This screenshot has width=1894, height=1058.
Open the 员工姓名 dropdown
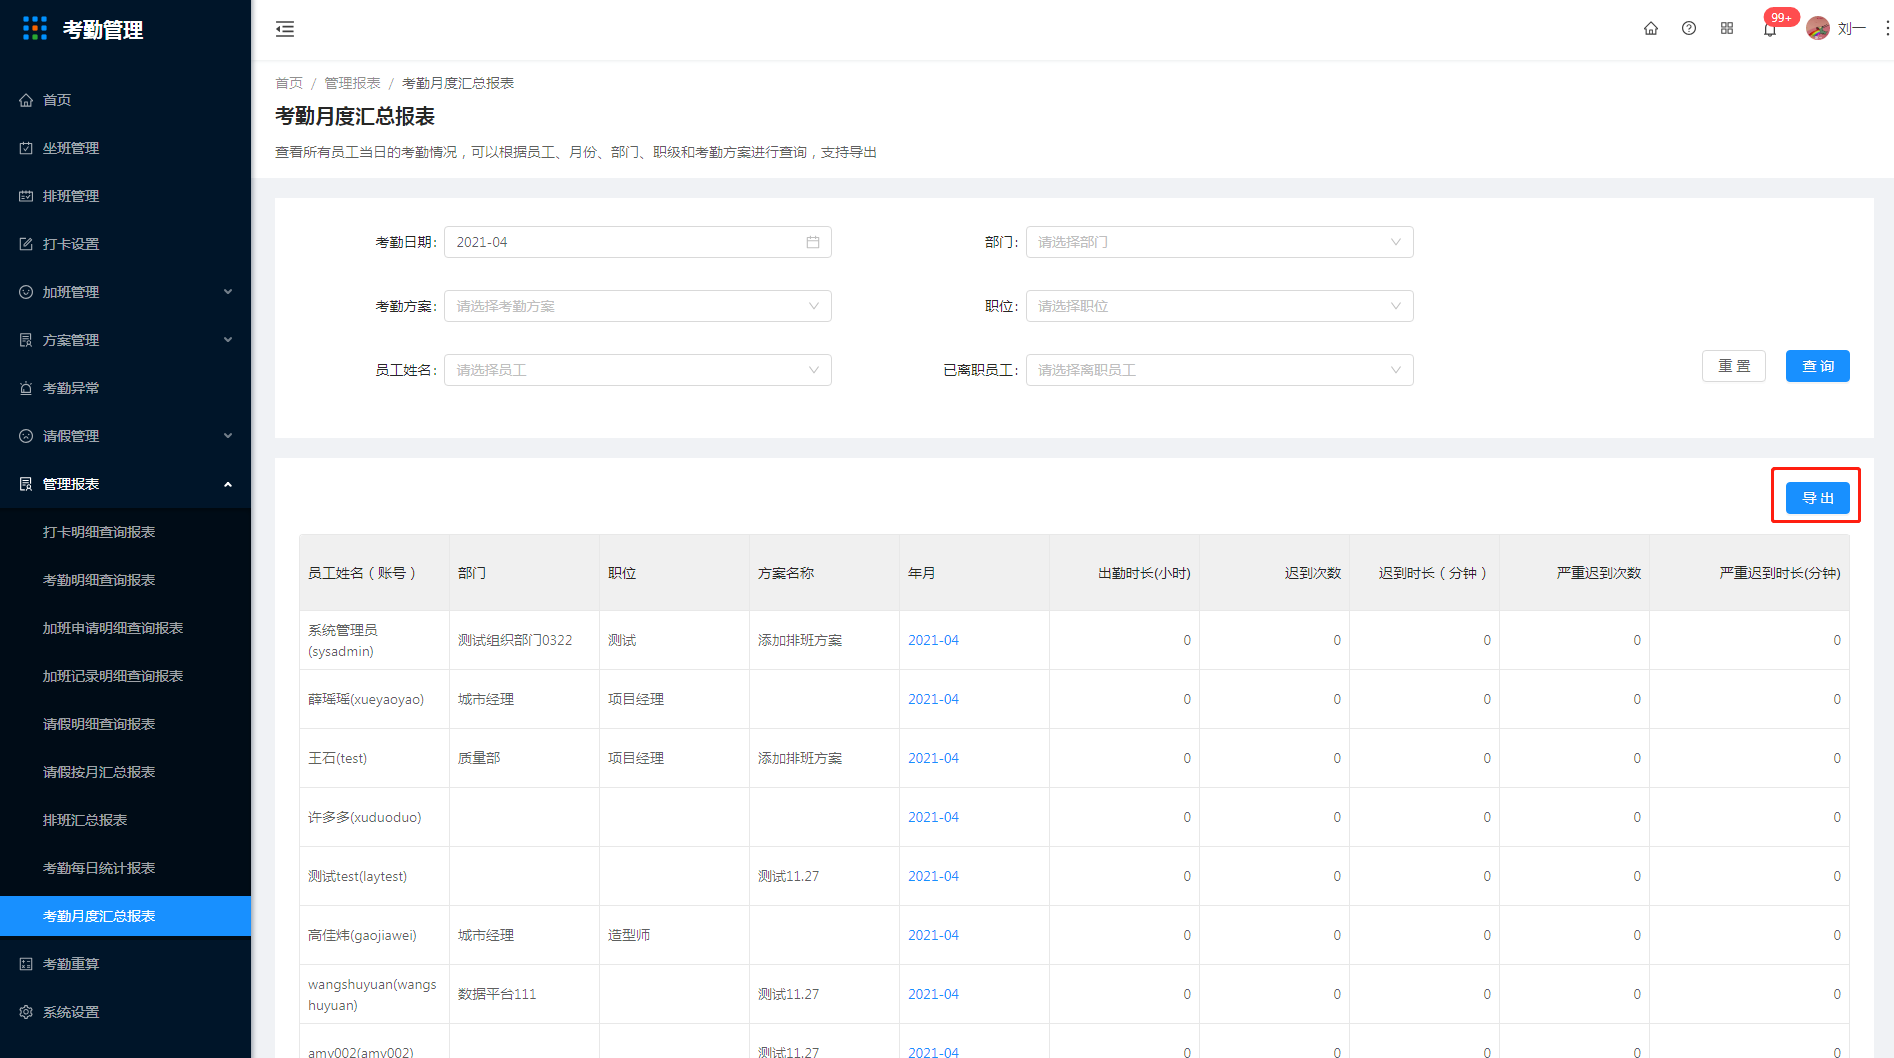click(x=637, y=370)
